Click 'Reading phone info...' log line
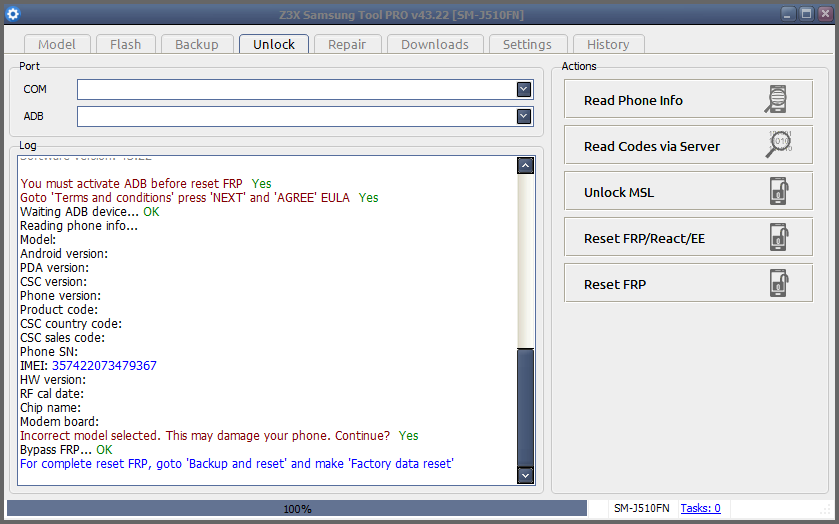The width and height of the screenshot is (839, 524). [79, 225]
